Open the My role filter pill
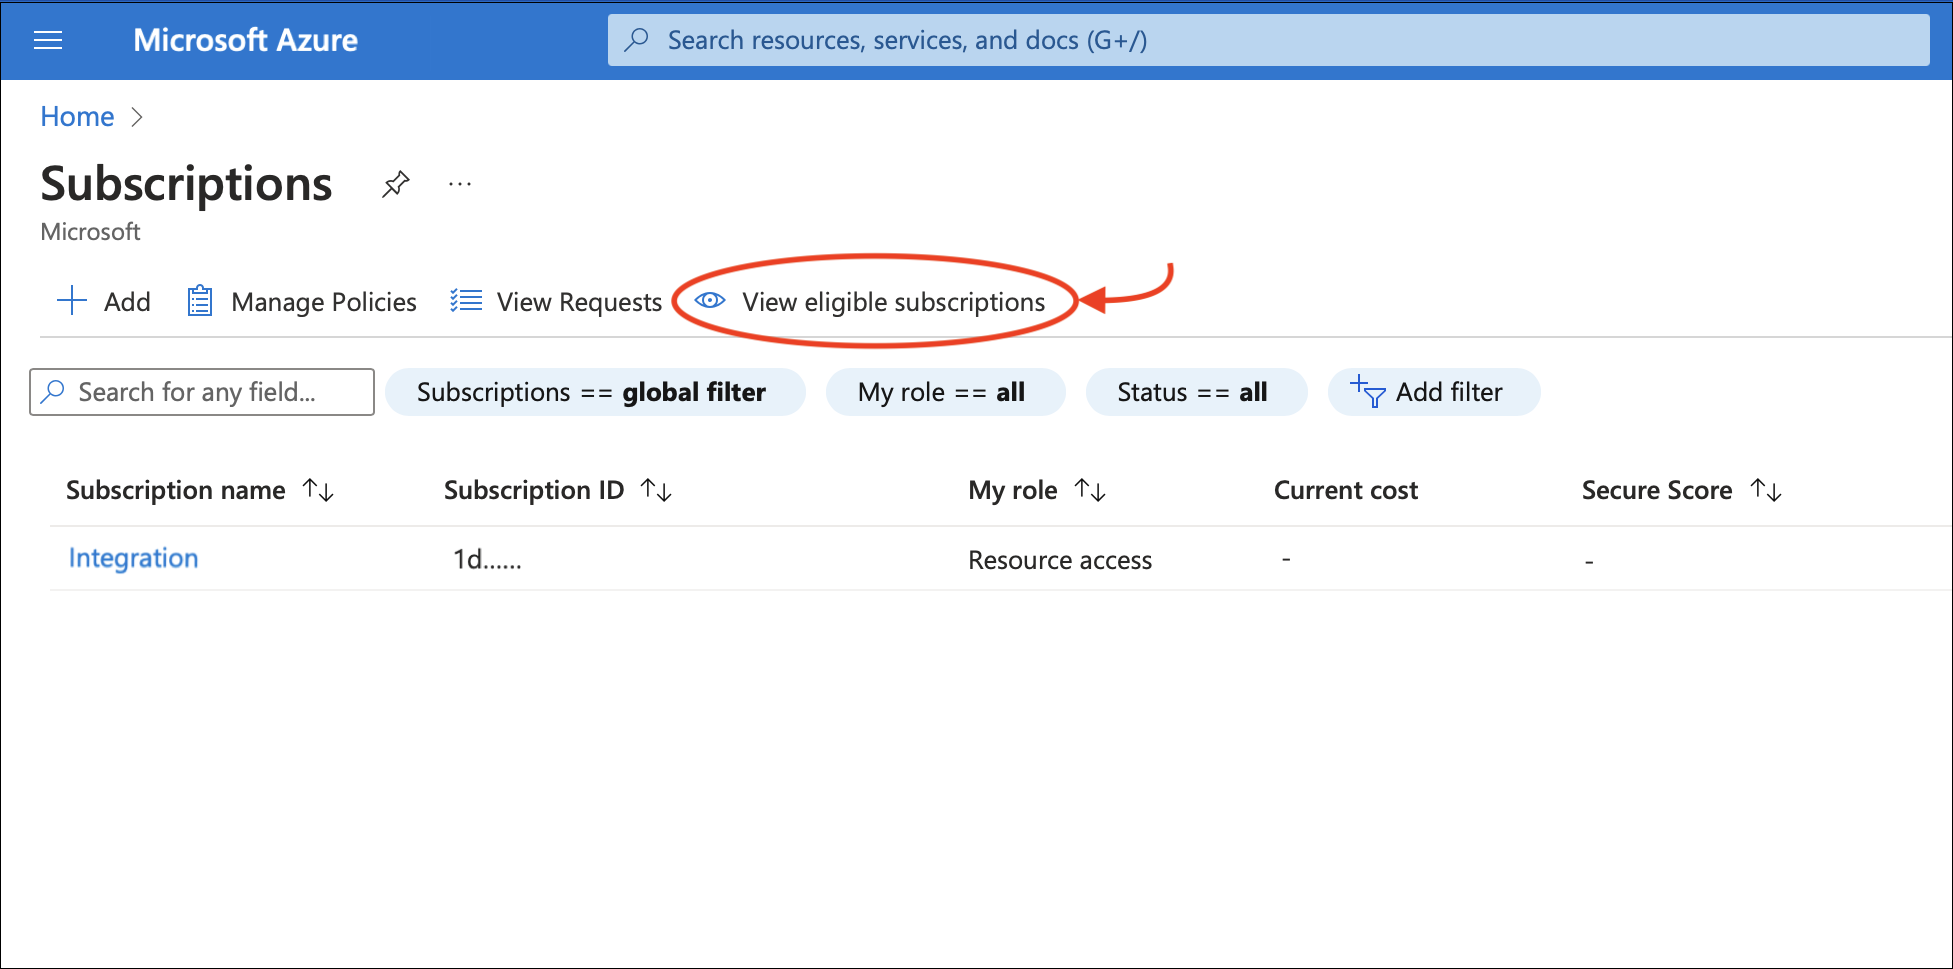Image resolution: width=1953 pixels, height=969 pixels. pos(944,392)
